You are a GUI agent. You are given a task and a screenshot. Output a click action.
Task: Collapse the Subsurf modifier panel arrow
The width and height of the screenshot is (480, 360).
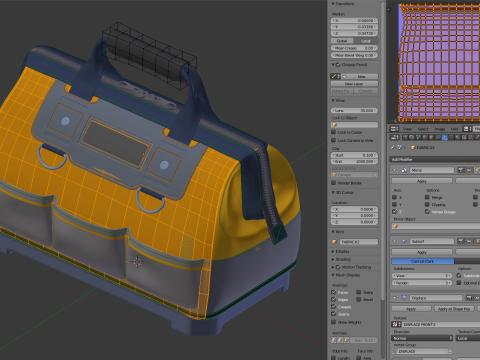click(x=395, y=241)
